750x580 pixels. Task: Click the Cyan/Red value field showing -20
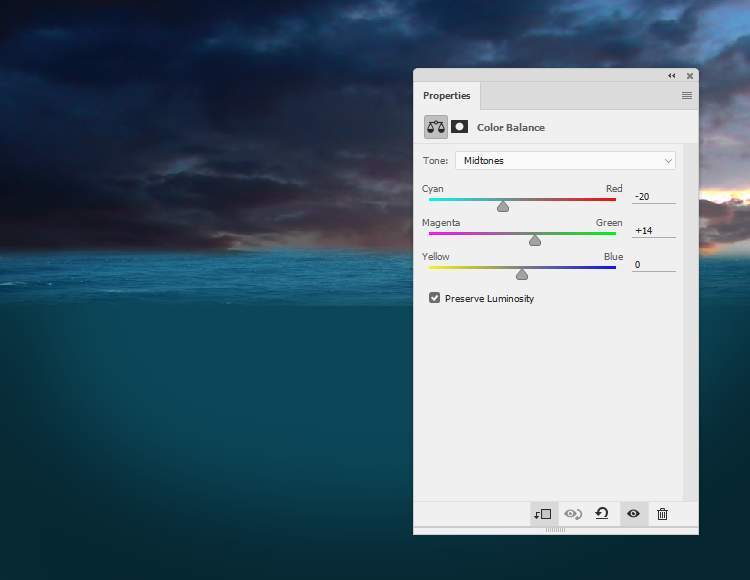coord(653,197)
